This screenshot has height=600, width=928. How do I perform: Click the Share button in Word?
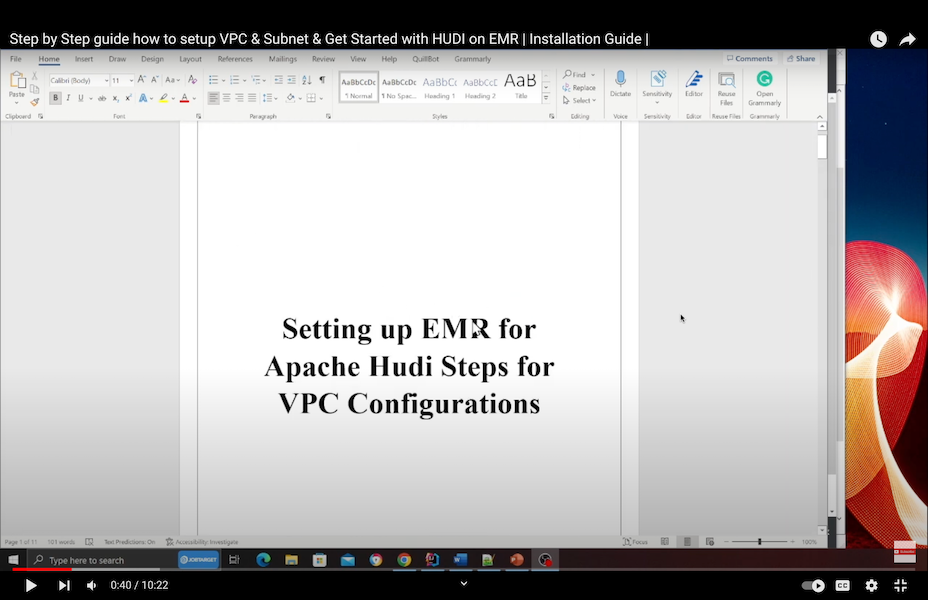pos(800,59)
